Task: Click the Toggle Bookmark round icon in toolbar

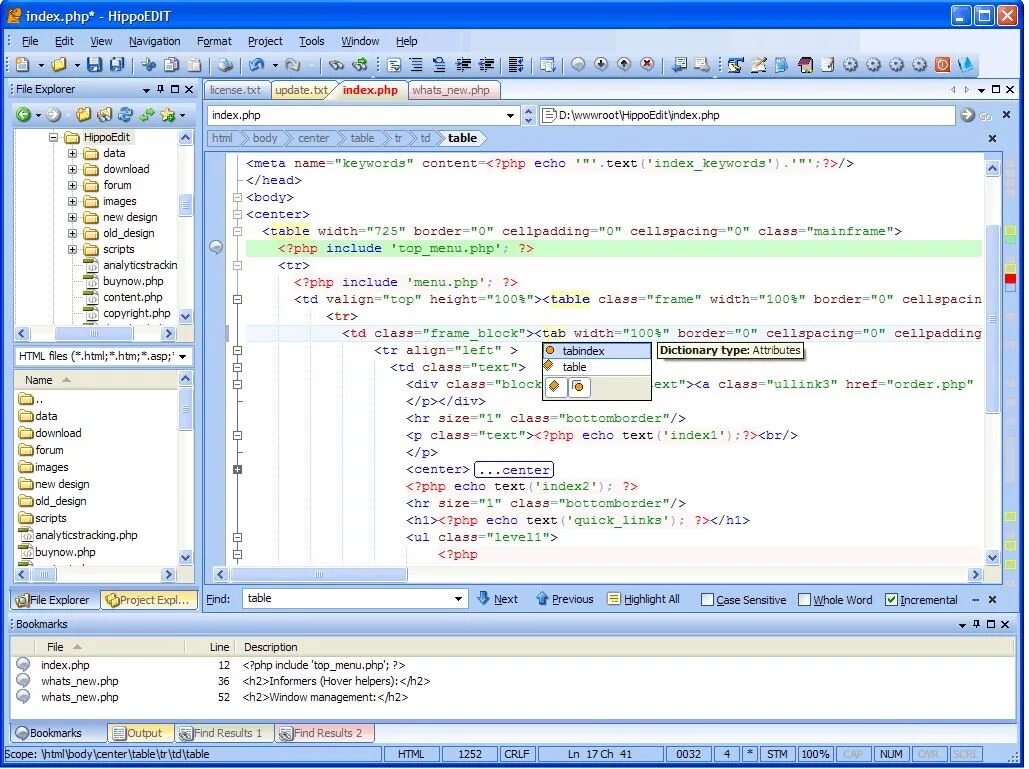Action: tap(578, 64)
